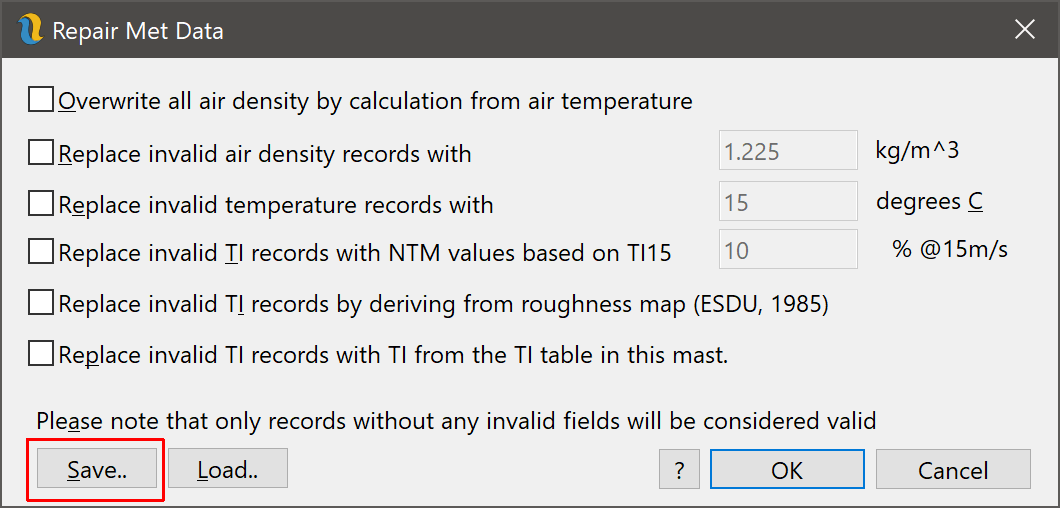Click the TI15 percentage field showing 10
This screenshot has width=1060, height=508.
788,250
